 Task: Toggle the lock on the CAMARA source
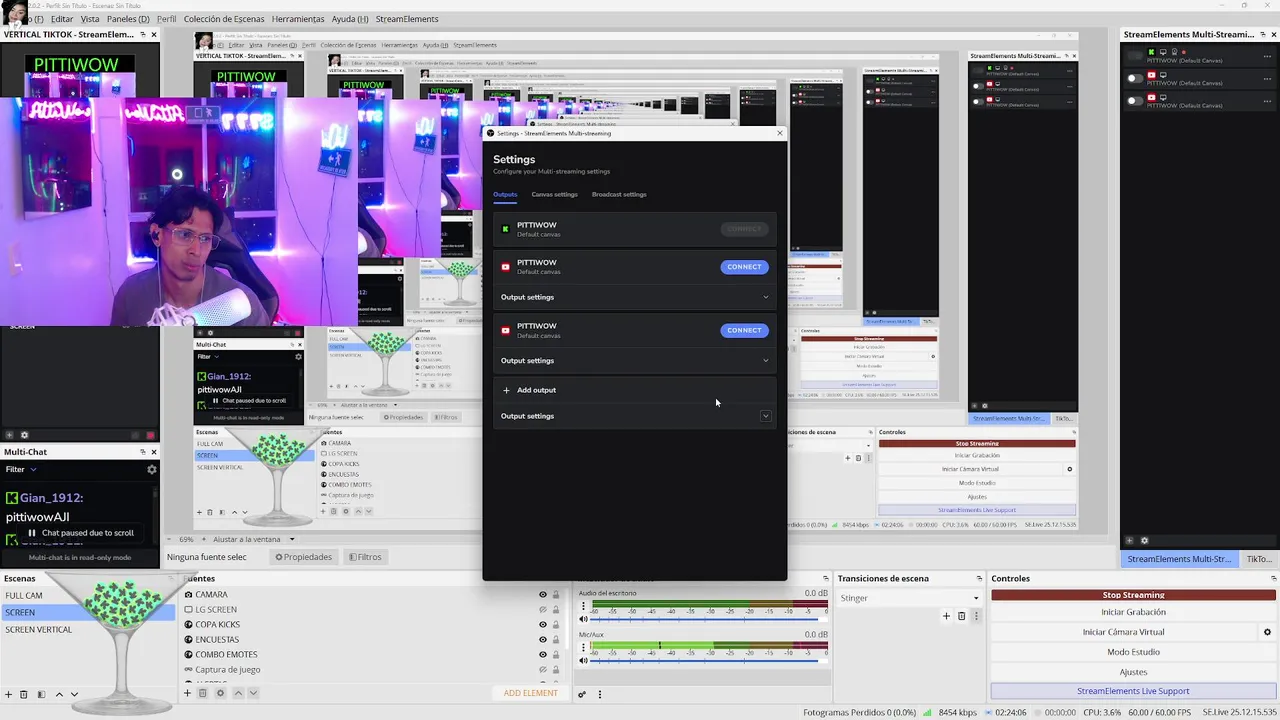click(556, 595)
